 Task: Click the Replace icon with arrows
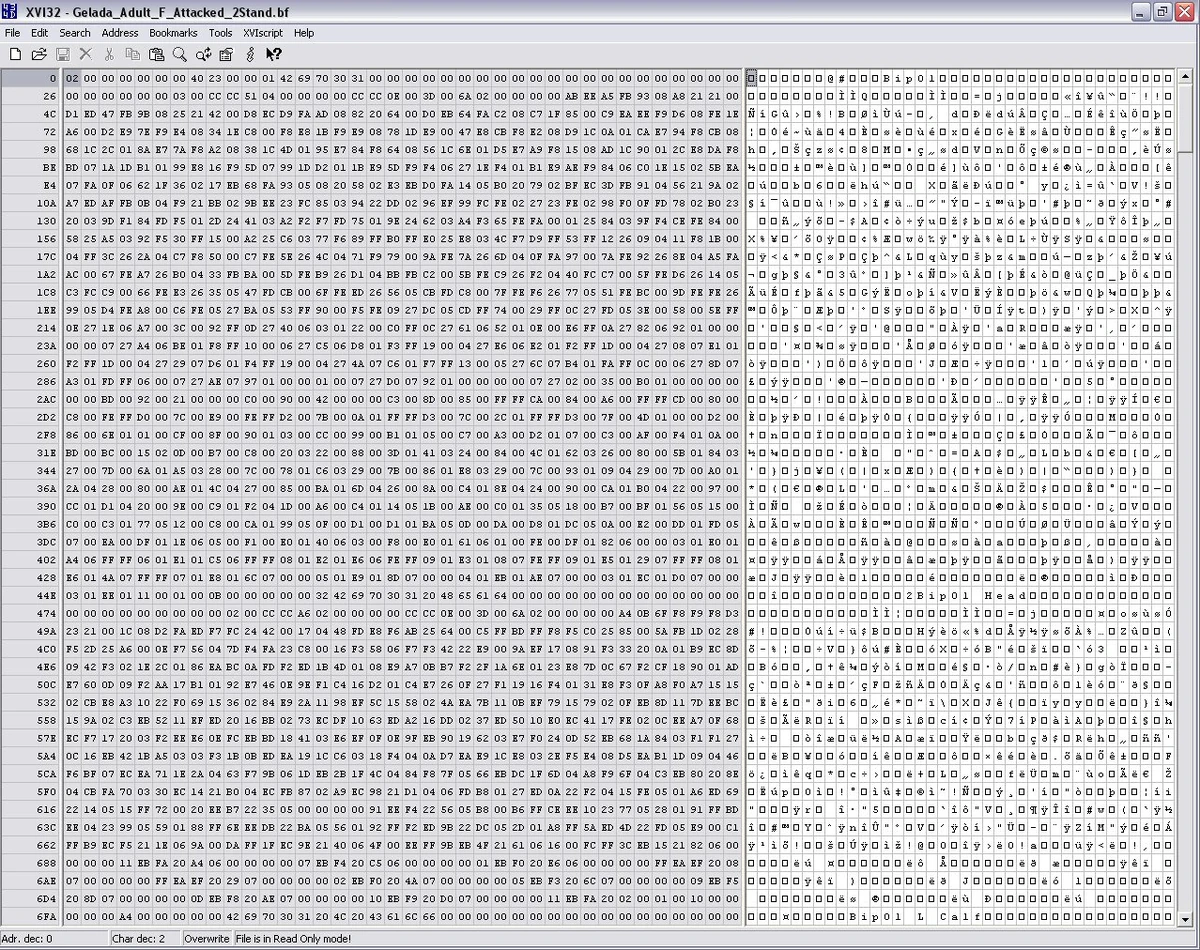(x=203, y=54)
